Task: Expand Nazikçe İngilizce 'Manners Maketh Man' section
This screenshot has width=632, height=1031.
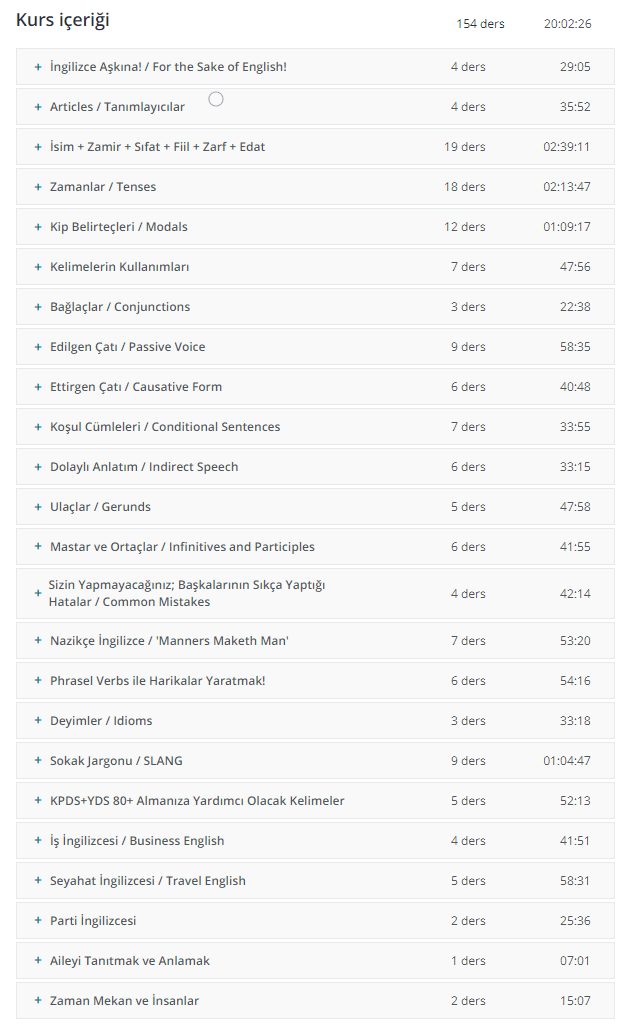Action: coord(315,640)
